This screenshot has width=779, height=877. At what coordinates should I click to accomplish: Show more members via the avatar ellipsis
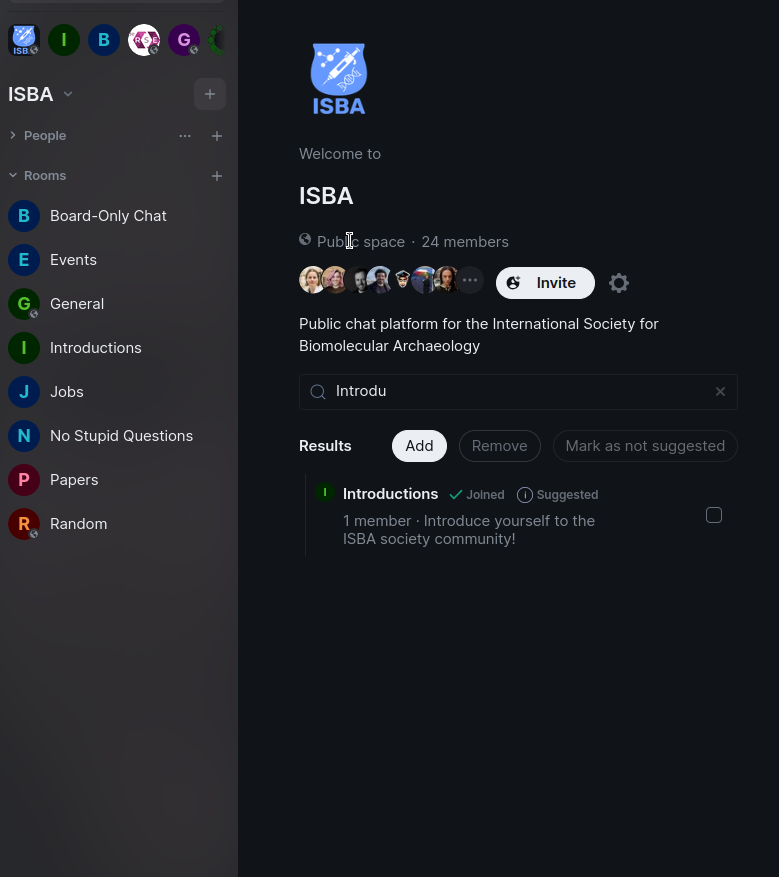click(470, 280)
